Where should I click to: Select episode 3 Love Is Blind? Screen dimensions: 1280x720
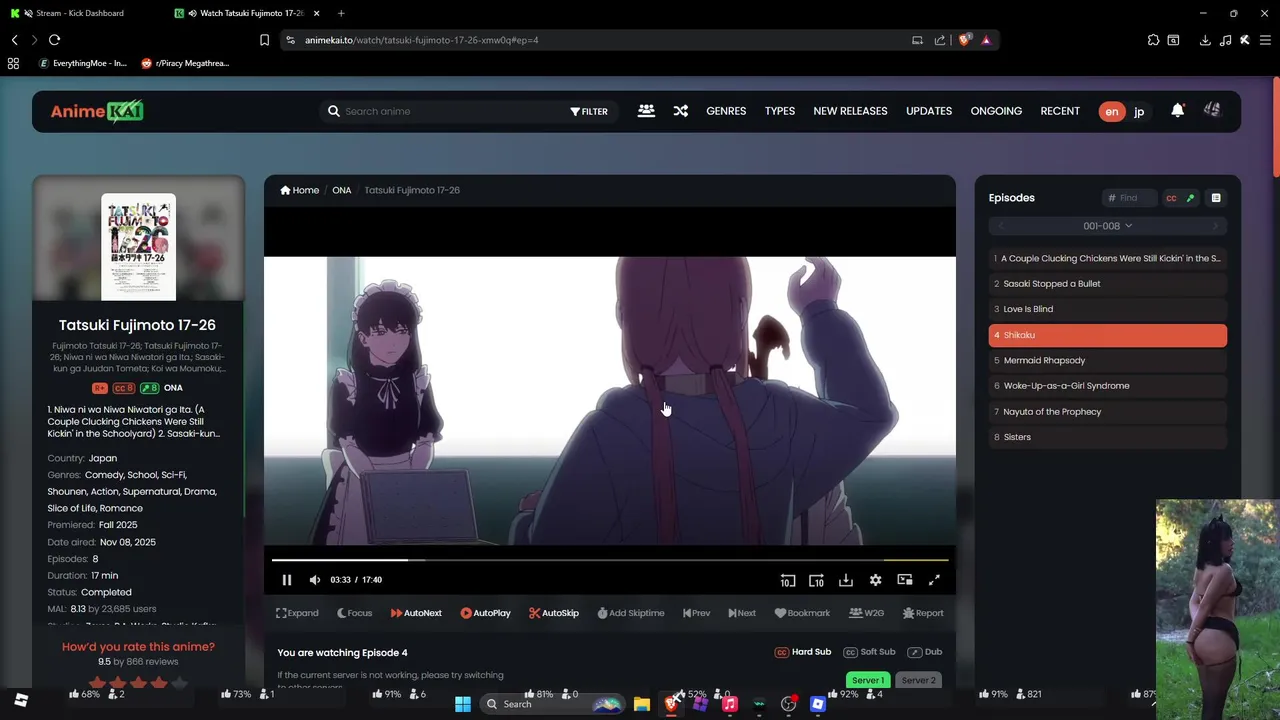click(x=1108, y=309)
